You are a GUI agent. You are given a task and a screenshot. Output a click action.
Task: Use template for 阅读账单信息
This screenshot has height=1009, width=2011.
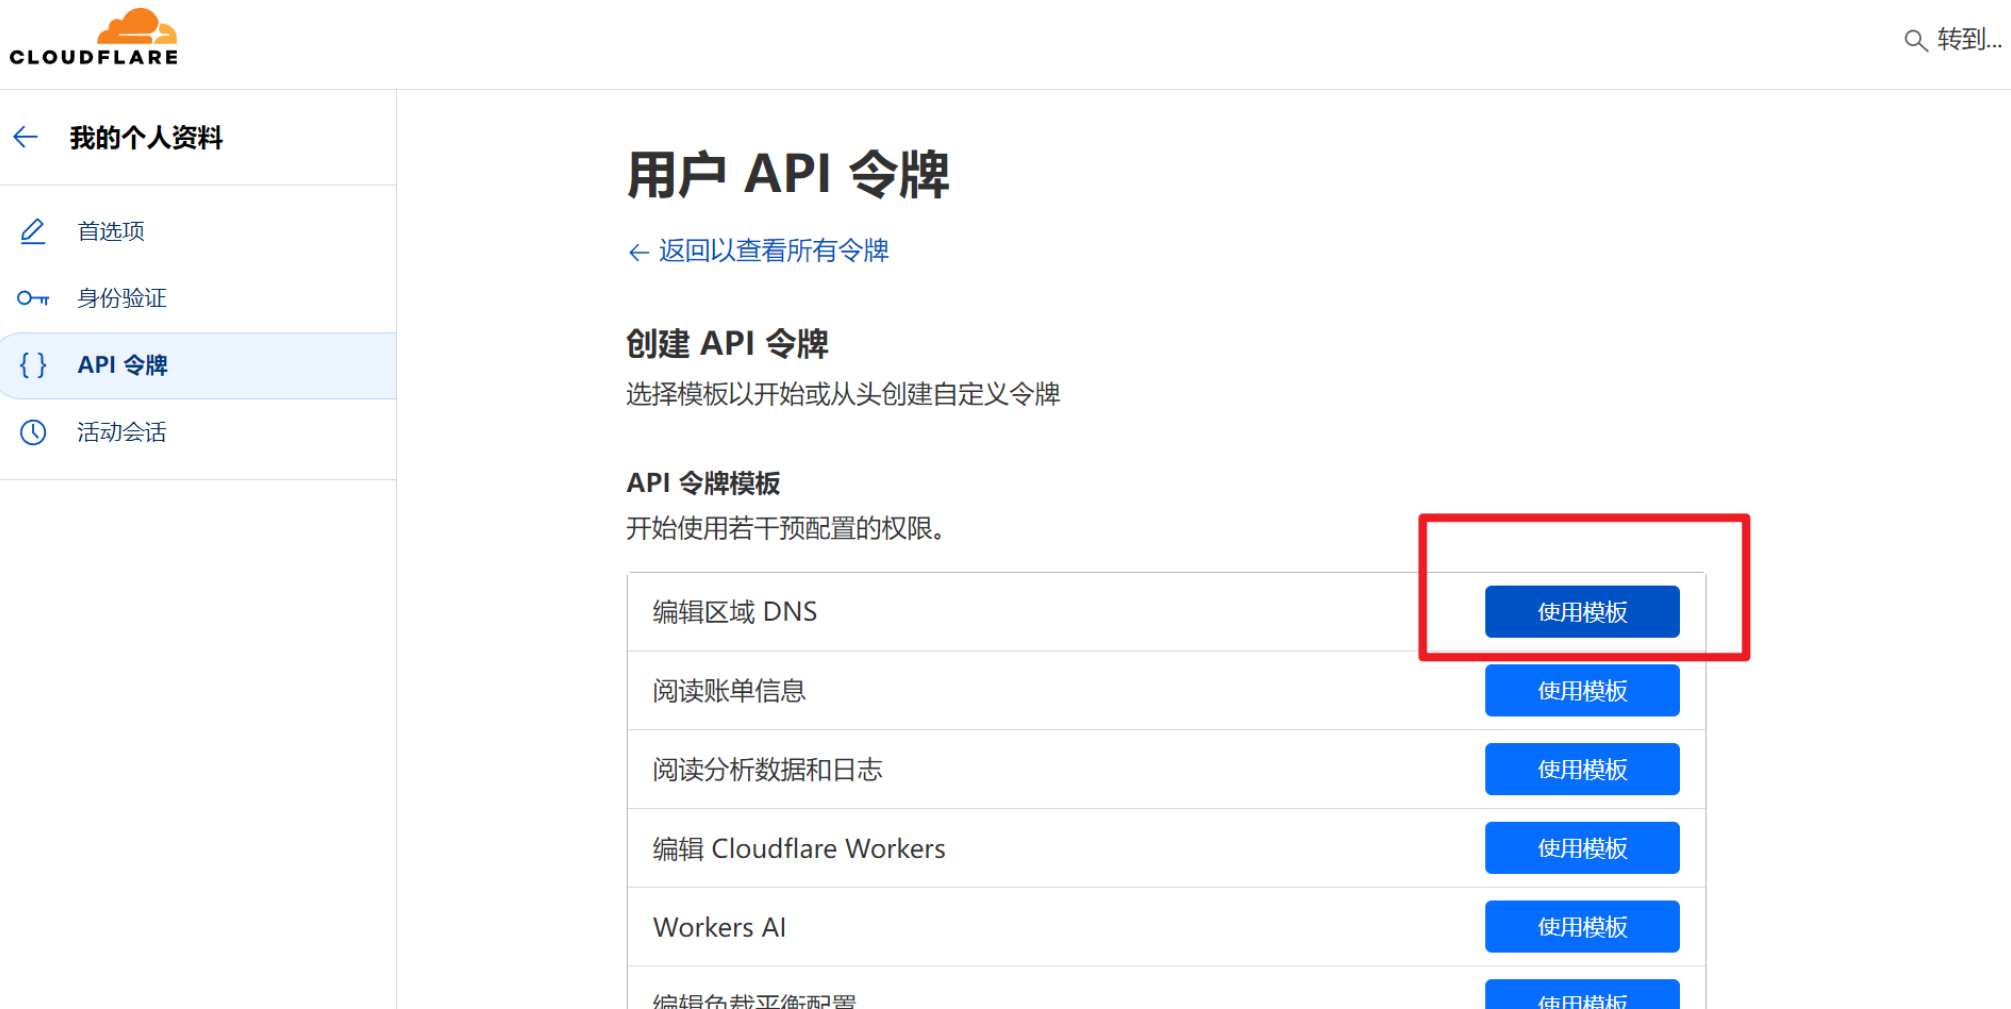click(1581, 690)
